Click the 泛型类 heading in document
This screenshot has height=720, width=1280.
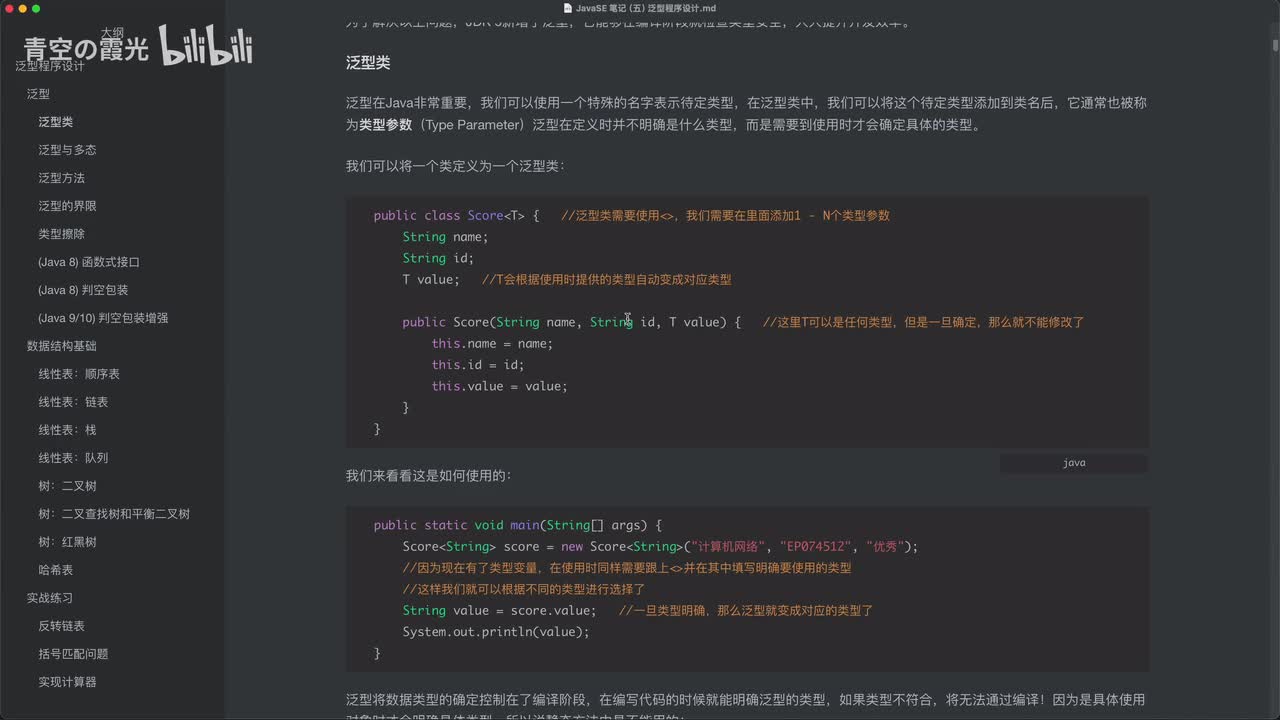368,62
